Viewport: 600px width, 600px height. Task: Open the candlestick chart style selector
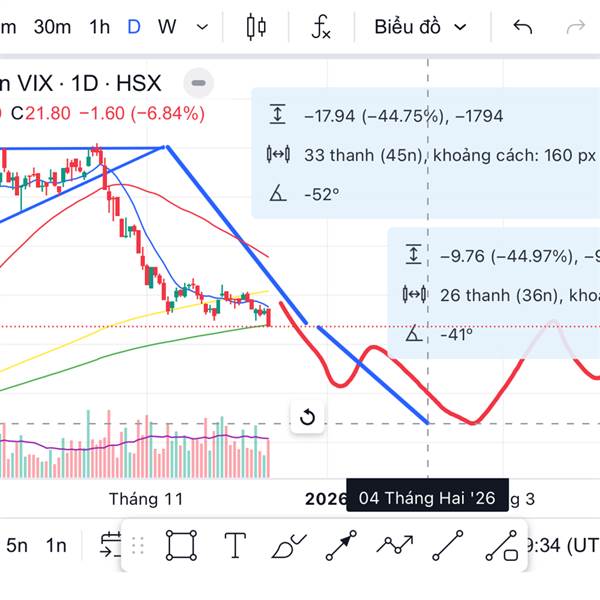click(257, 27)
